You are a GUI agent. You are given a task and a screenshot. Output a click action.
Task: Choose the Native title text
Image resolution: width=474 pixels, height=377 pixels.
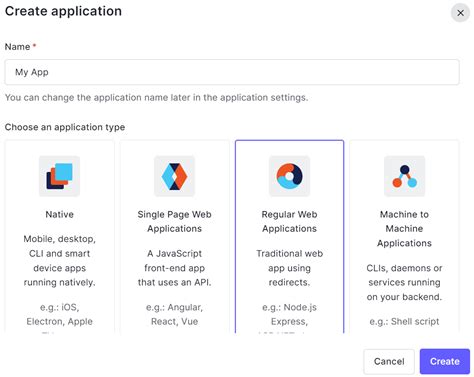[59, 214]
